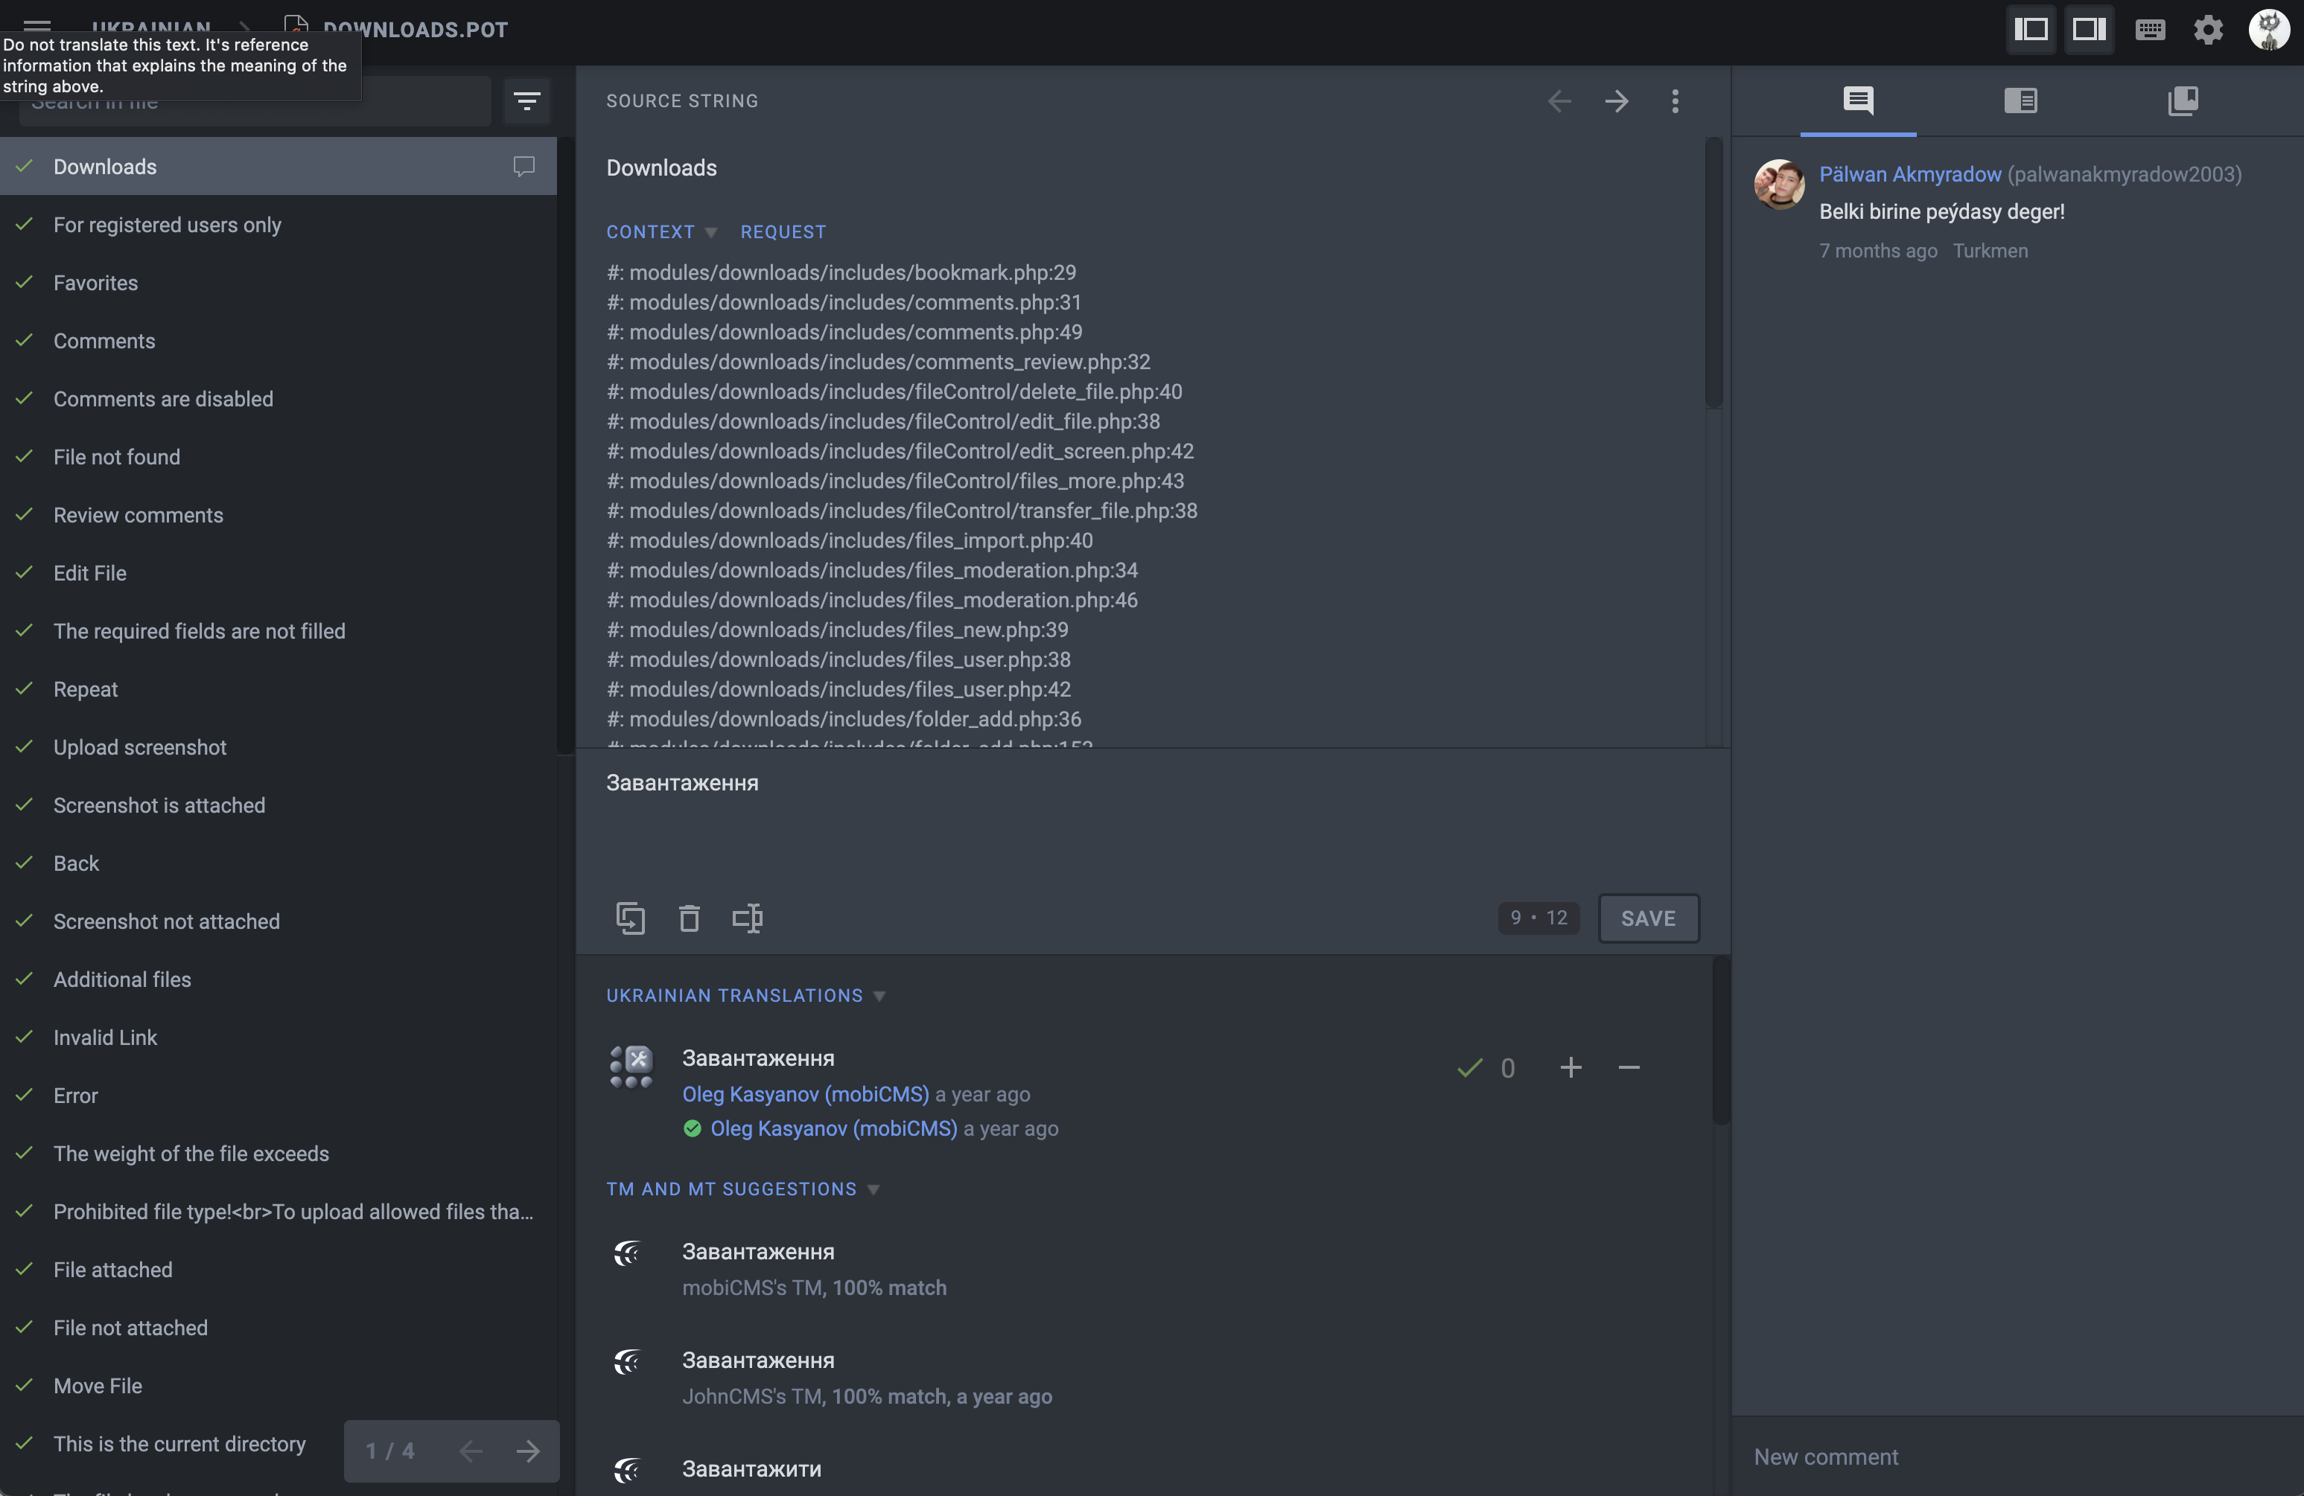Open editor settings gear icon
The width and height of the screenshot is (2304, 1496).
click(x=2208, y=29)
